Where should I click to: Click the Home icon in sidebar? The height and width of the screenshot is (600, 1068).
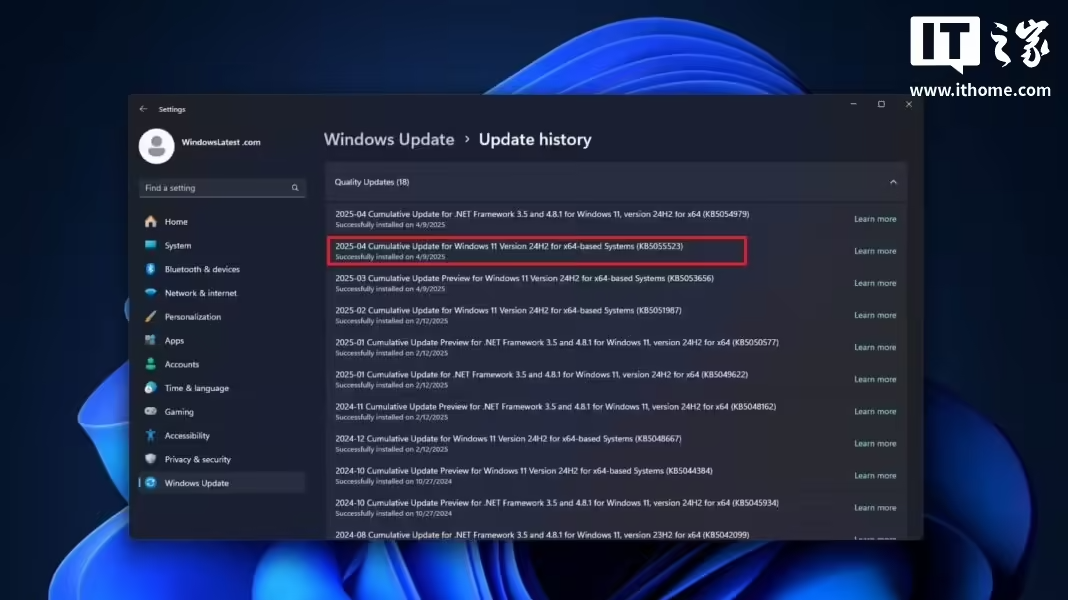click(x=150, y=222)
